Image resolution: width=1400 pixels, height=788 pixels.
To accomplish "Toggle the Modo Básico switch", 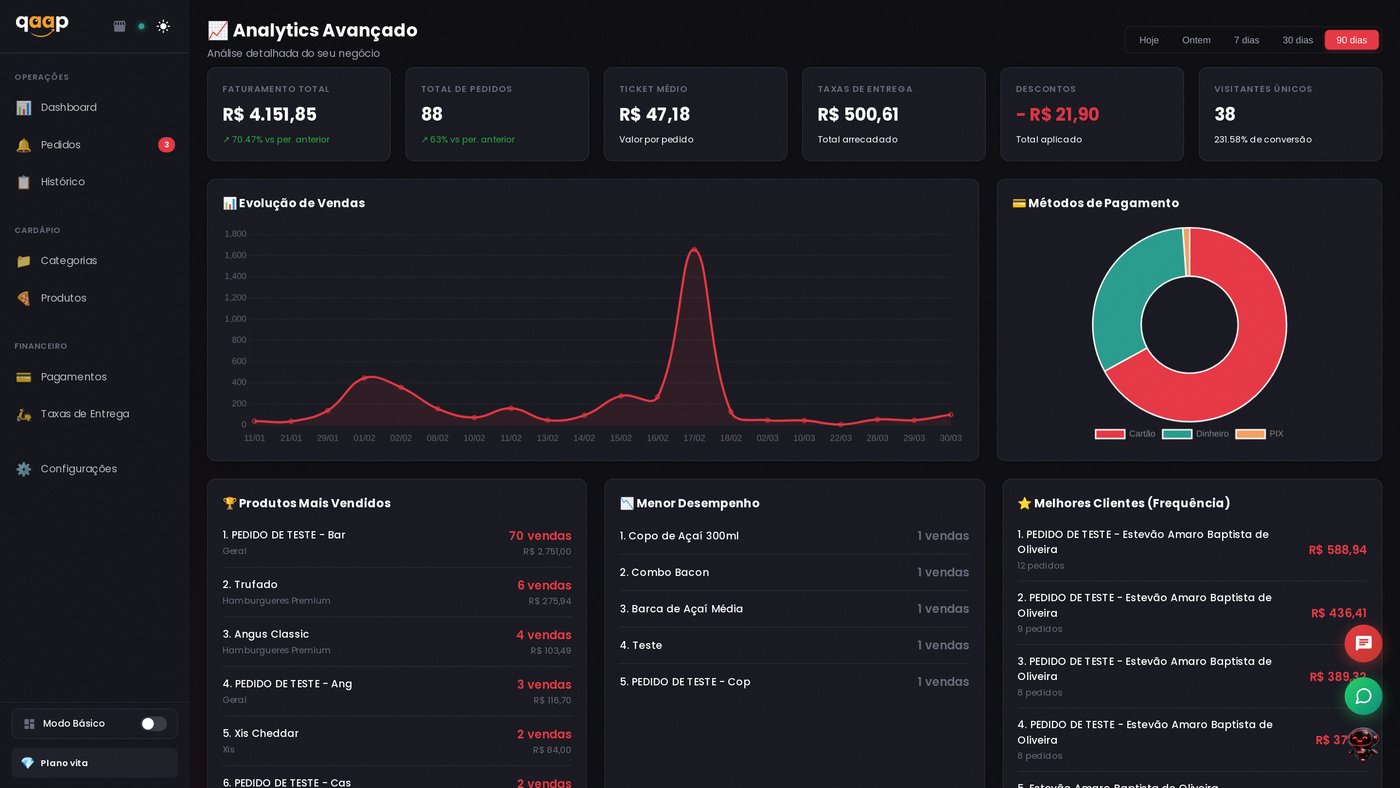I will pyautogui.click(x=153, y=723).
